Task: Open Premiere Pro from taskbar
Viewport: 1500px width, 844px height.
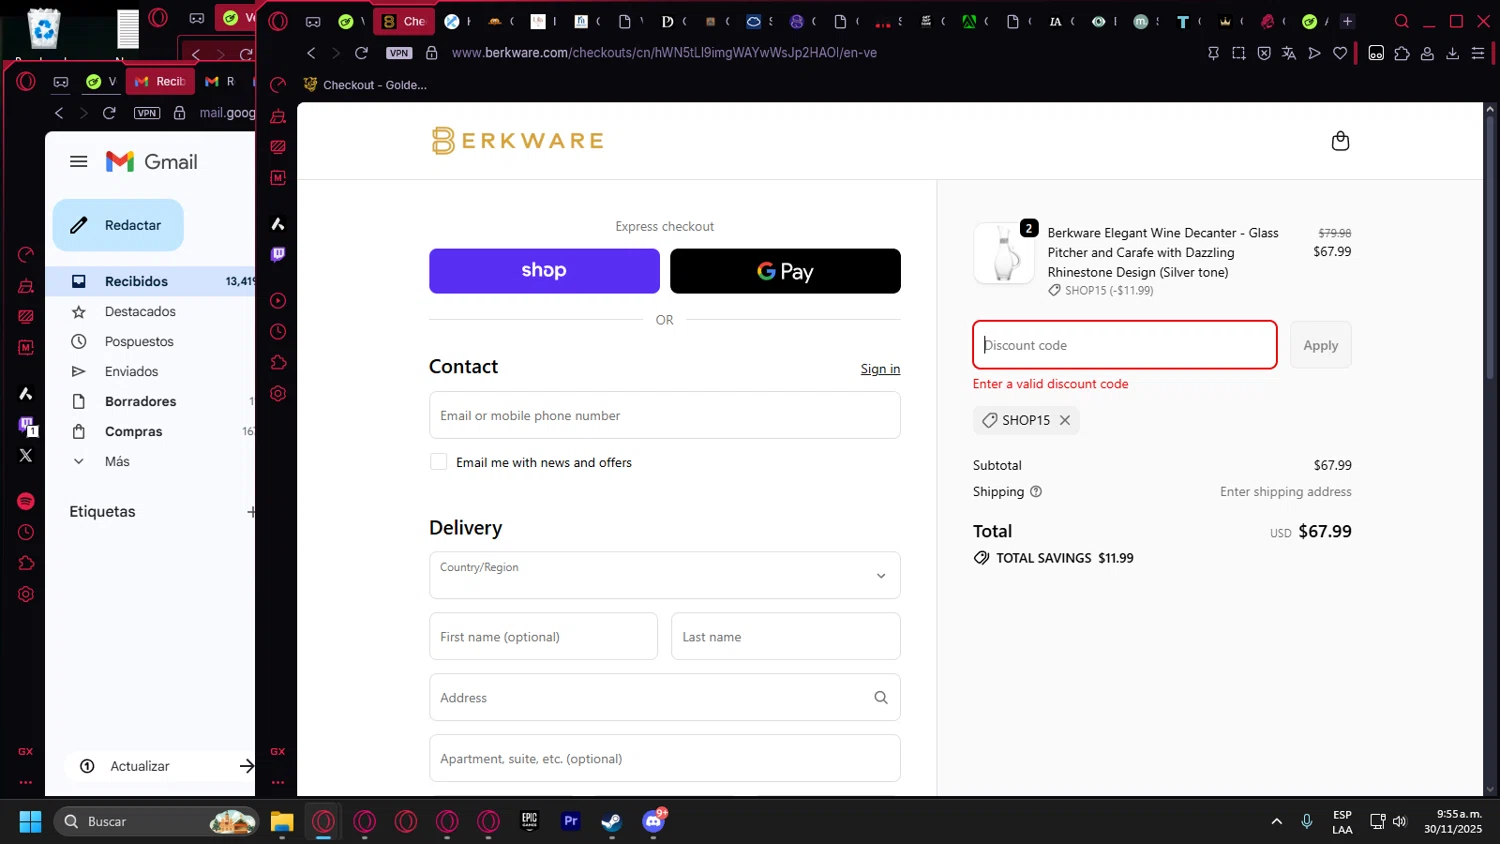Action: click(x=571, y=822)
